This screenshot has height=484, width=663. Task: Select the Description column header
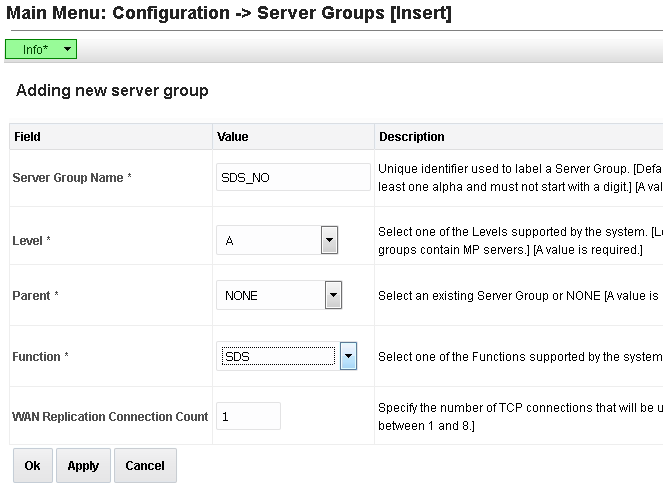point(411,136)
